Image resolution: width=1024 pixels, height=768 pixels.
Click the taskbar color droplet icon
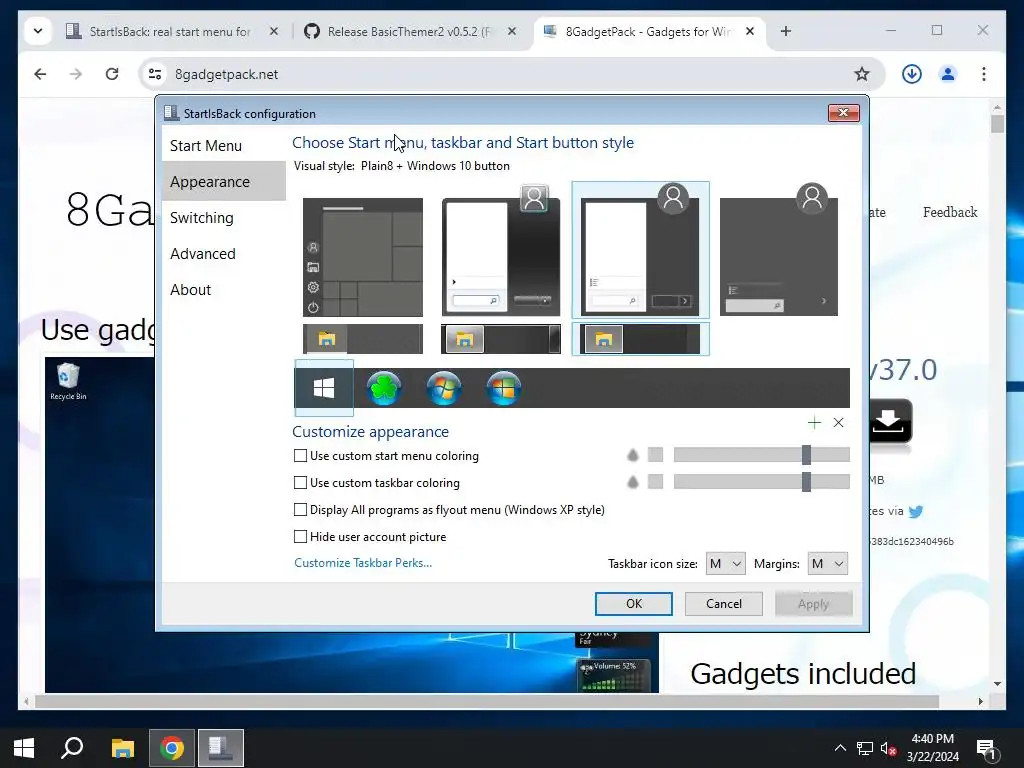point(632,482)
